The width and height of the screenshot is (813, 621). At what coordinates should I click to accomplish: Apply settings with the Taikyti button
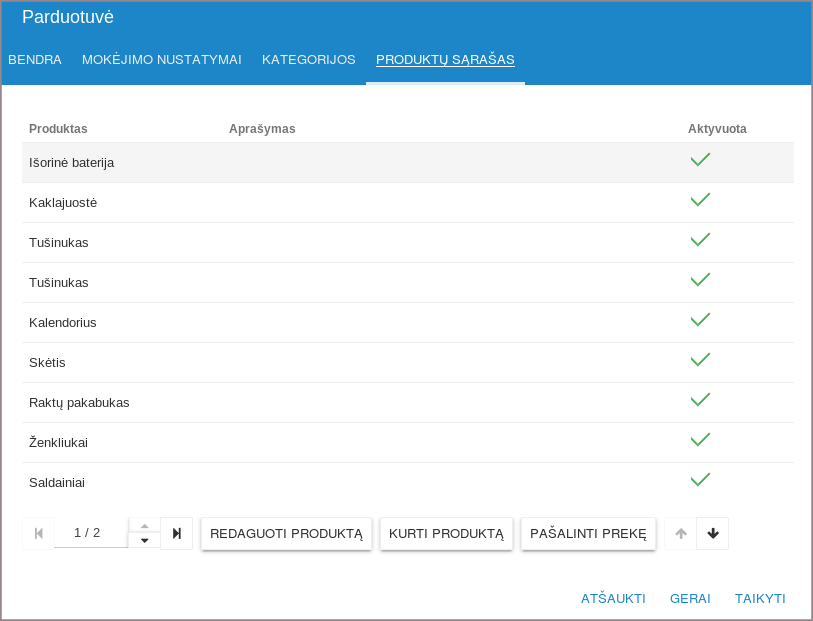tap(760, 599)
